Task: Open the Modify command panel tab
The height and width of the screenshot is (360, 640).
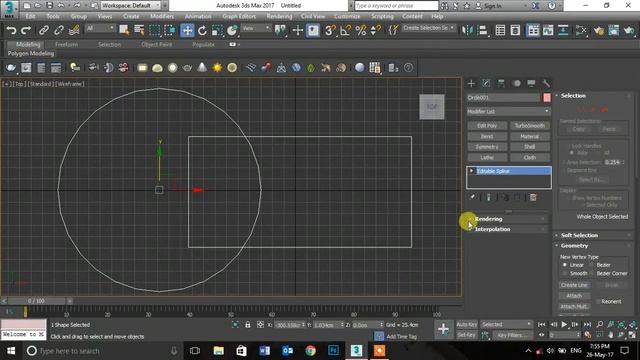Action: (486, 83)
